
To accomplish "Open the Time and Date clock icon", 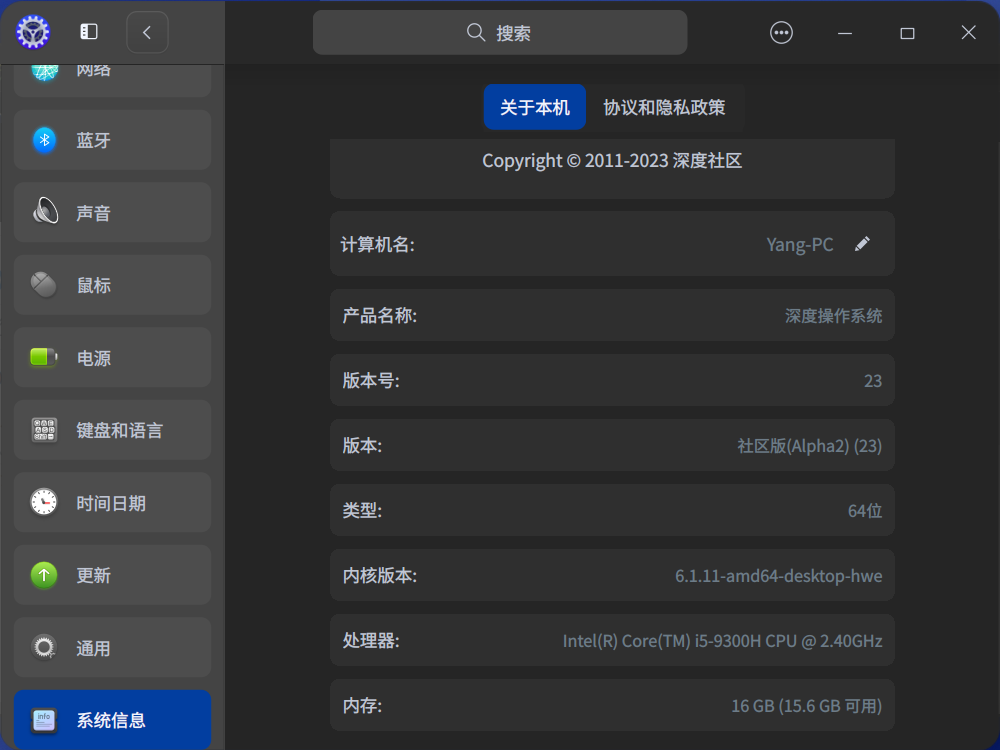I will (44, 502).
